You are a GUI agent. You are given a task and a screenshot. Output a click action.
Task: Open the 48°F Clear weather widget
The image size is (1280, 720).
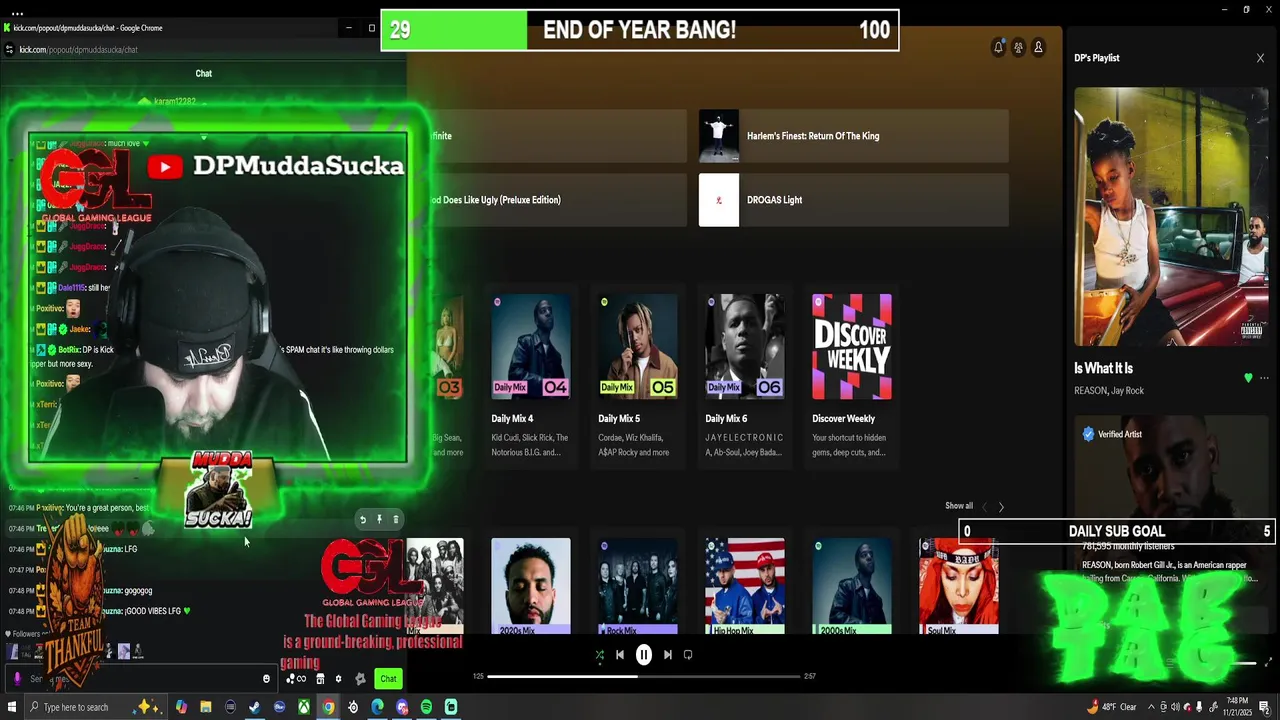(1112, 707)
